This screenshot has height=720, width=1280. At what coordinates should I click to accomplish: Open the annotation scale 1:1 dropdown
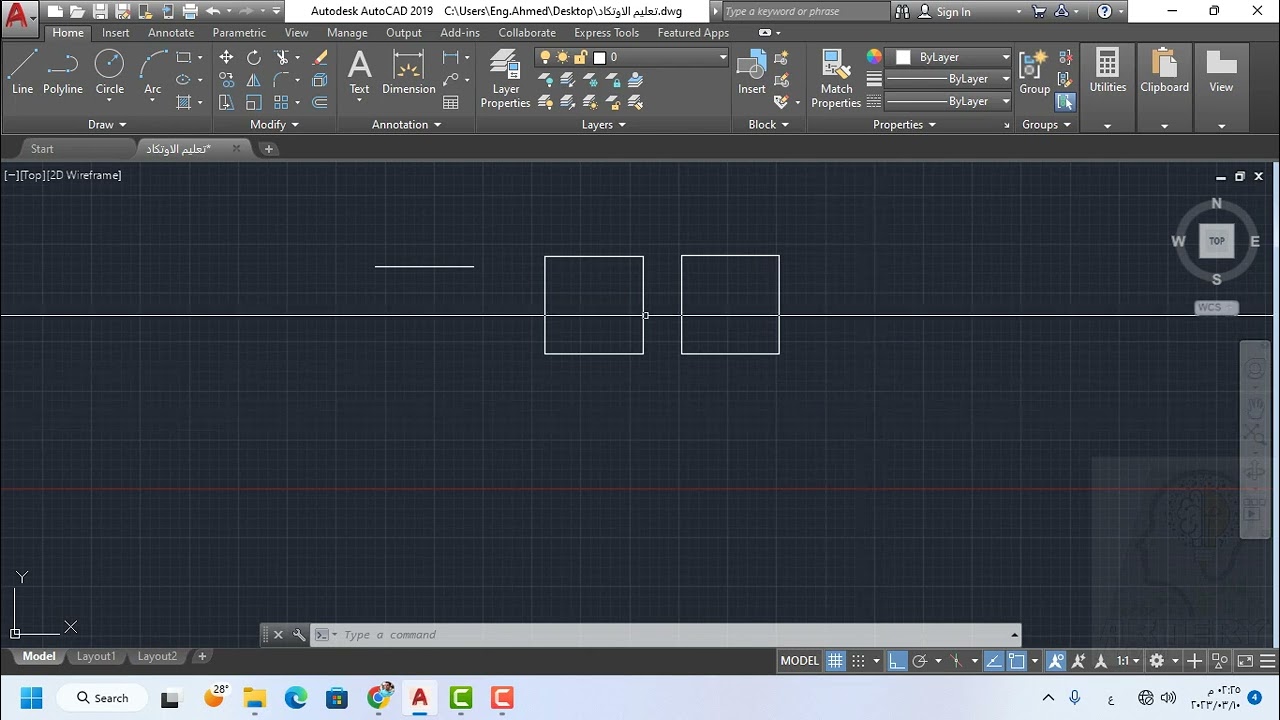tap(1128, 661)
